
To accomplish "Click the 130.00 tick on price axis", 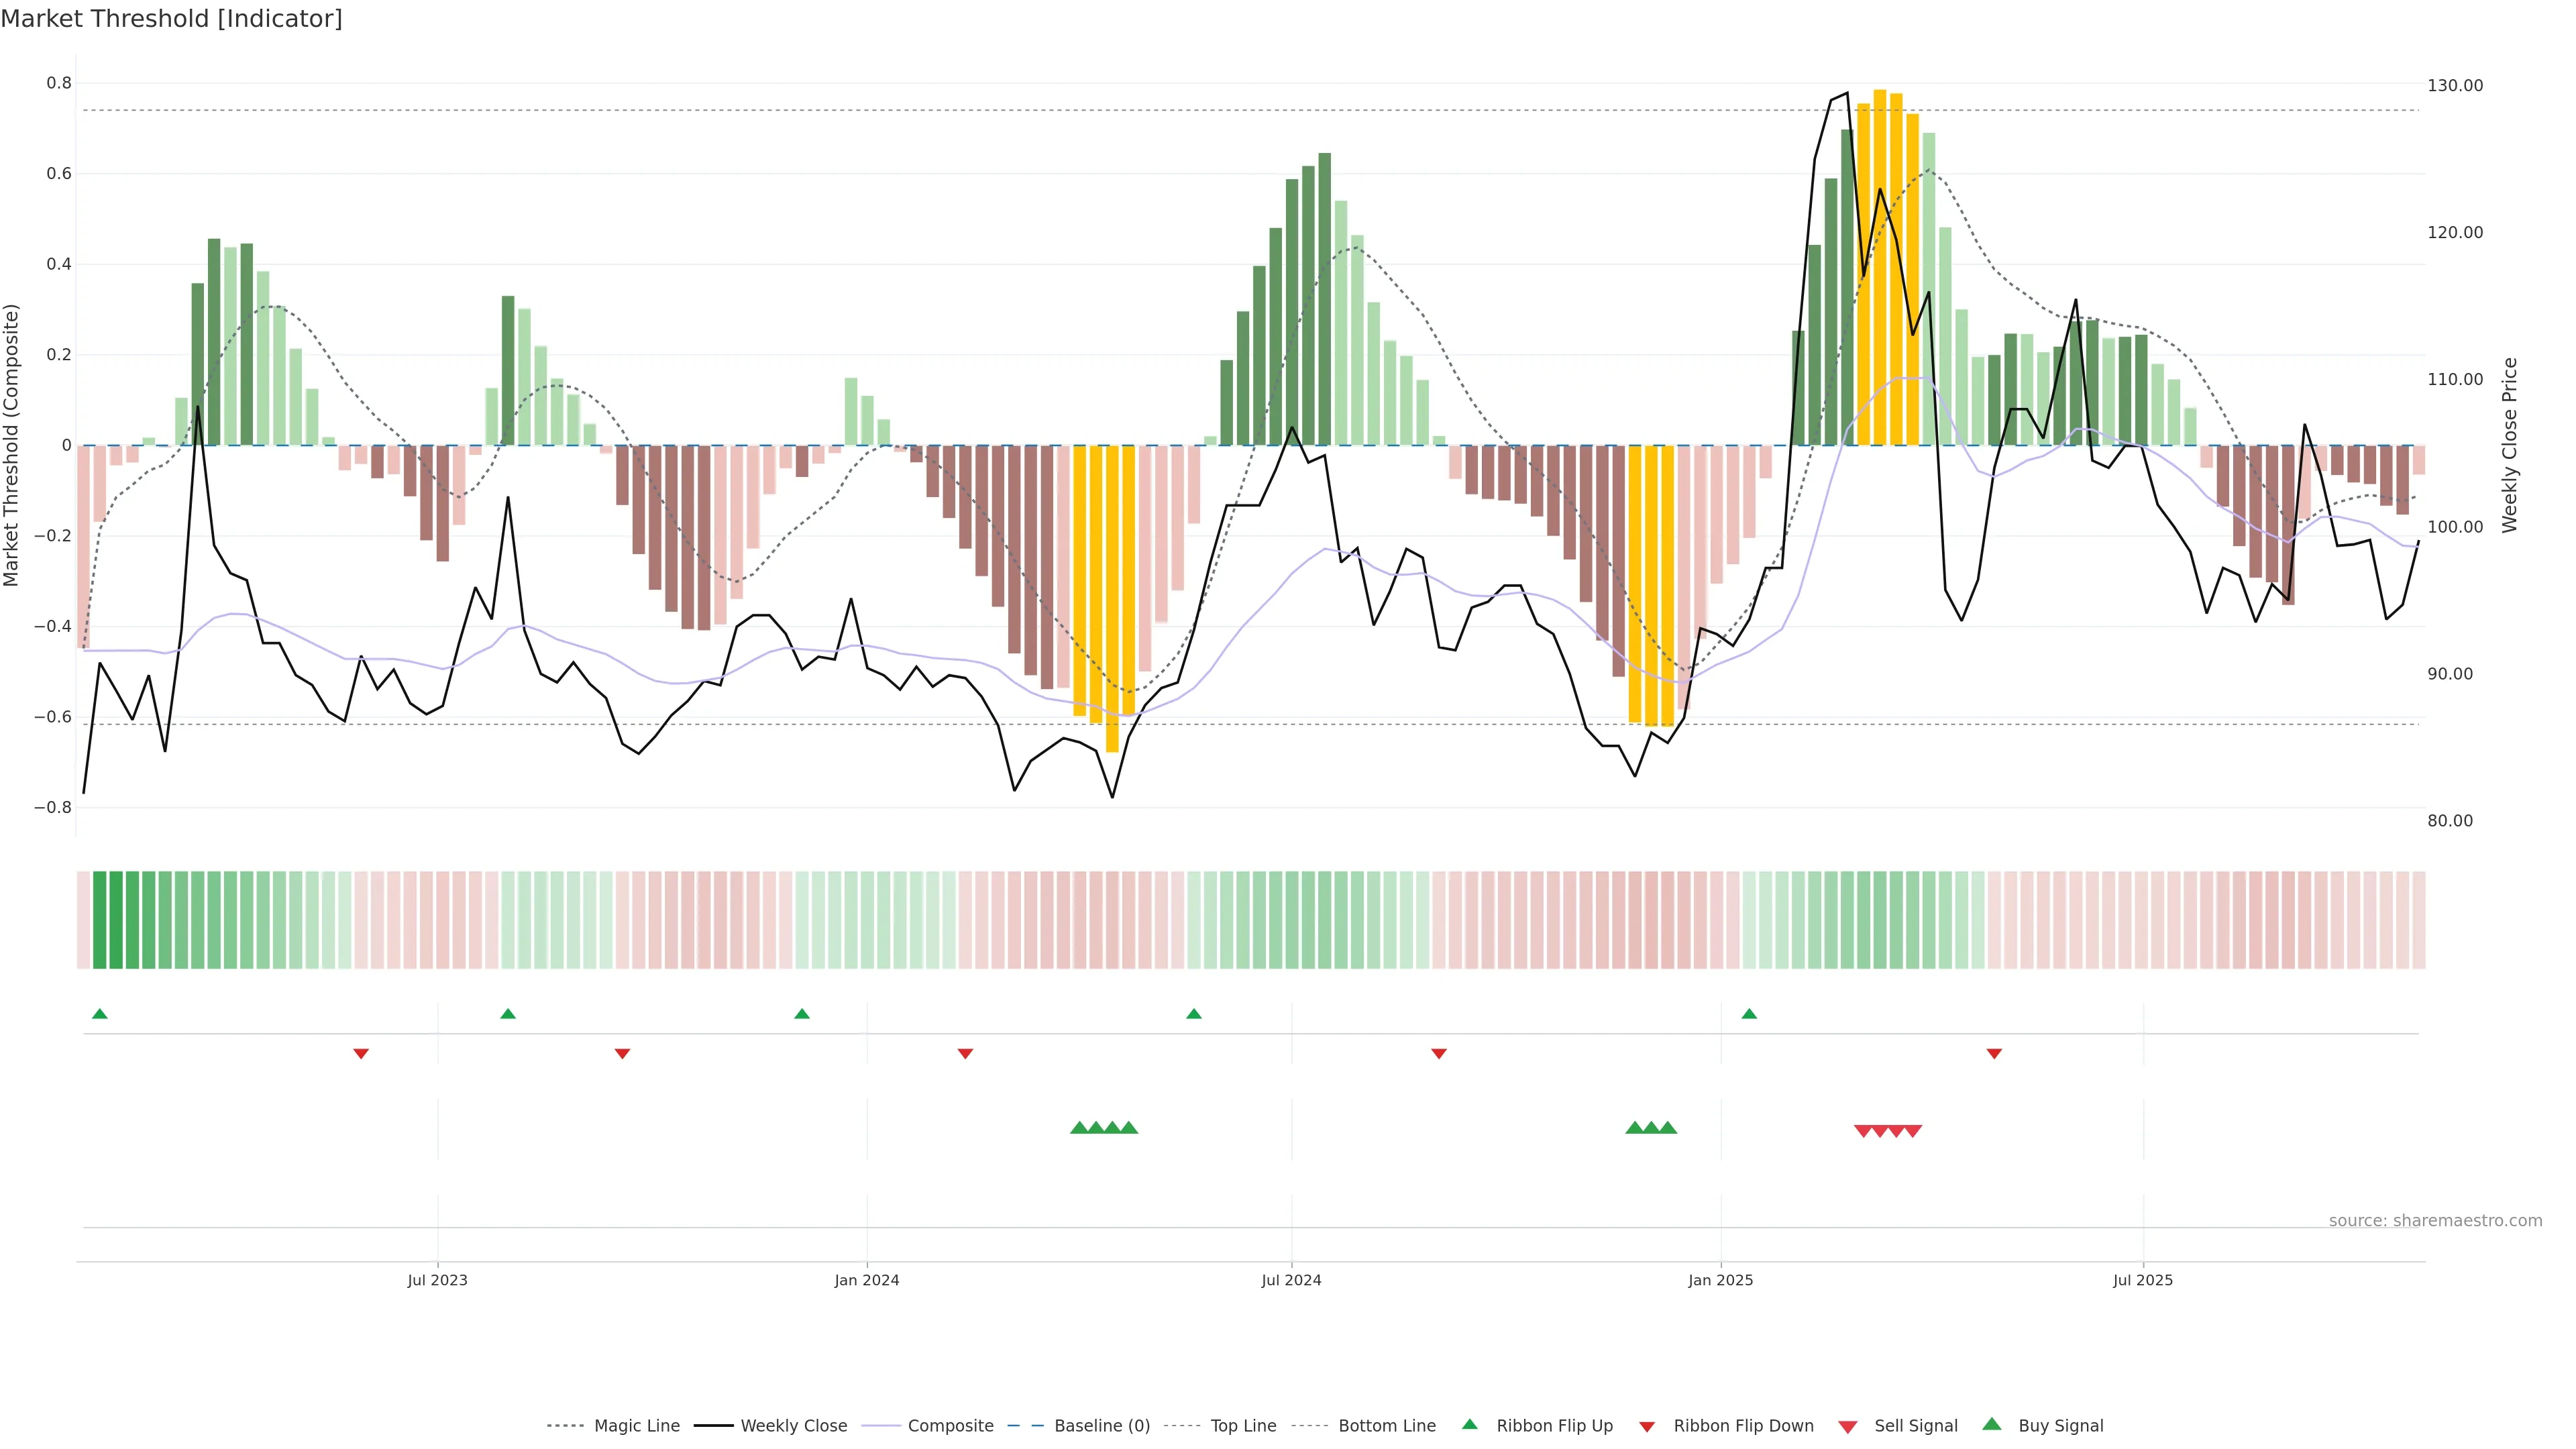I will pyautogui.click(x=2455, y=86).
